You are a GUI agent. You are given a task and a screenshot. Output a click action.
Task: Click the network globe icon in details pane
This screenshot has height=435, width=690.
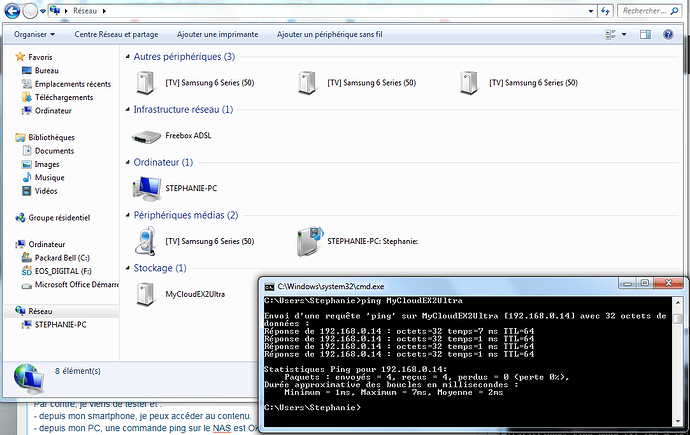[x=29, y=379]
